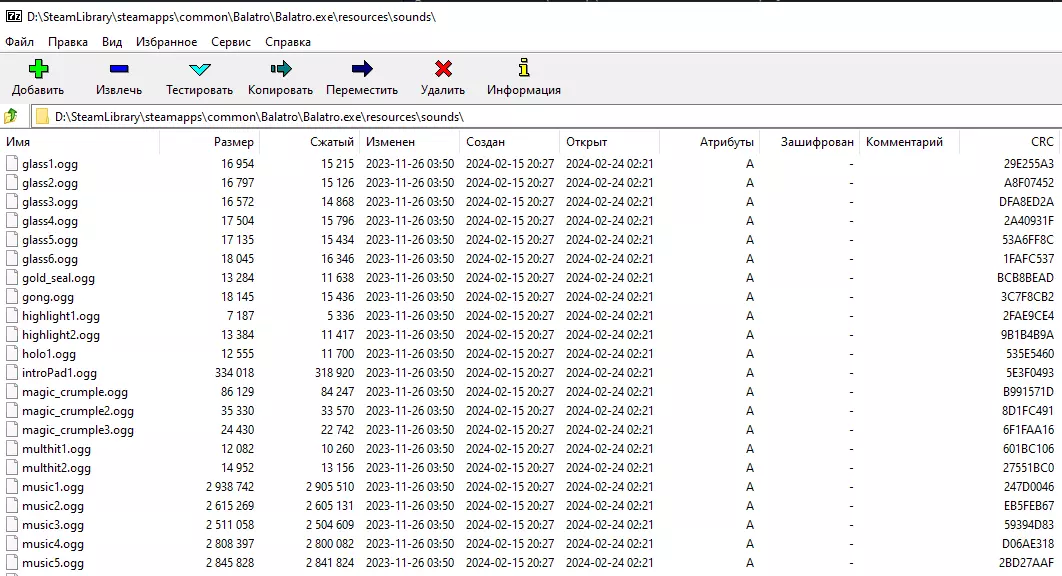Select the highlight2.ogg file name
The image size is (1062, 576).
click(60, 335)
